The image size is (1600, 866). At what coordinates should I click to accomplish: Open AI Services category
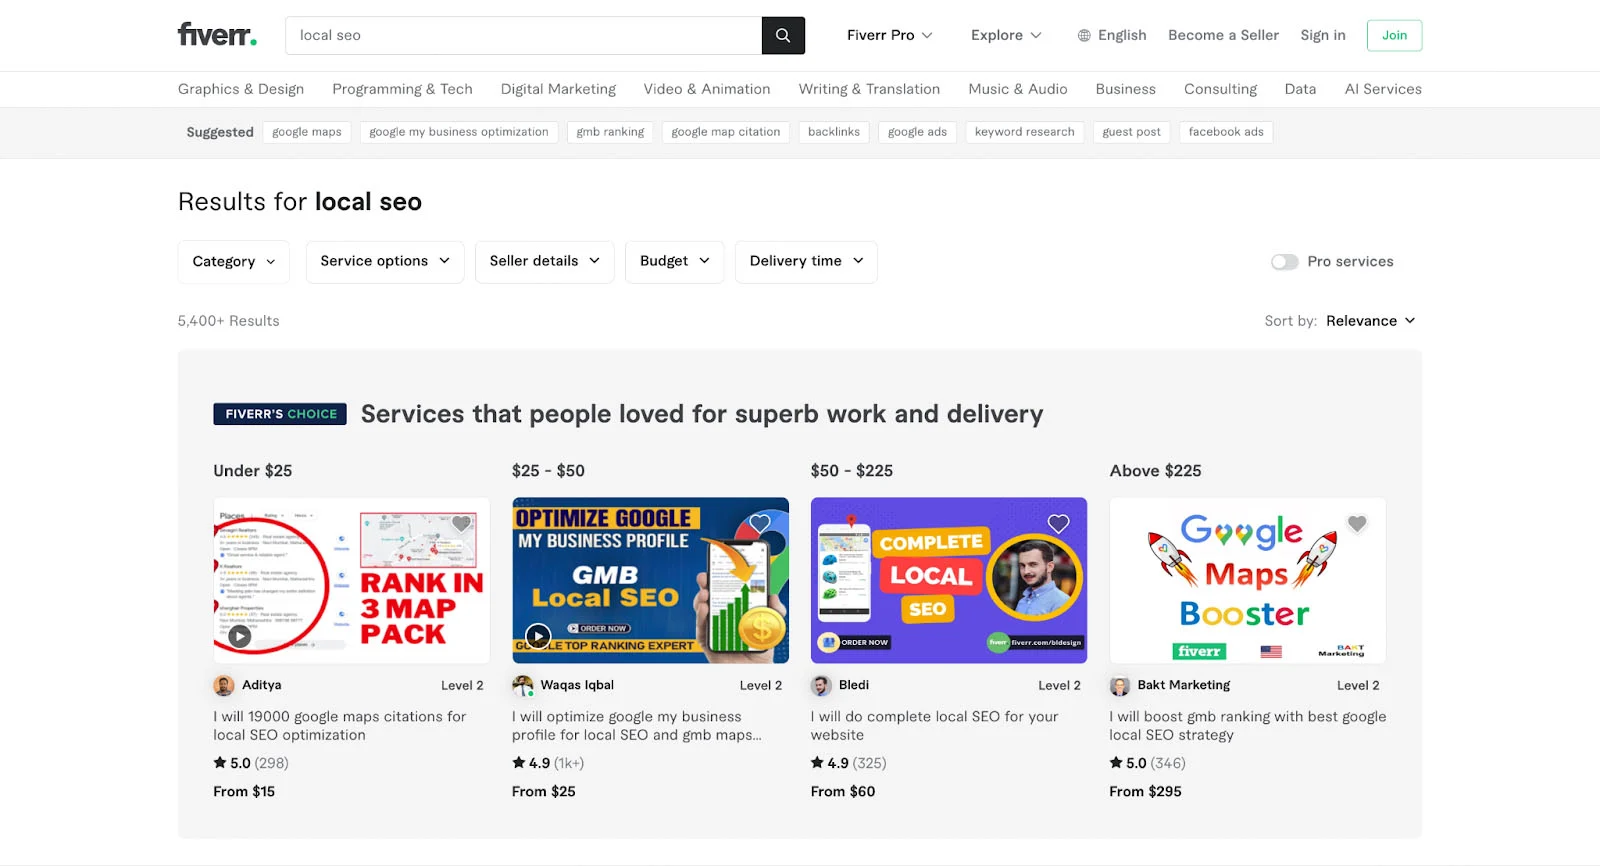(x=1383, y=89)
